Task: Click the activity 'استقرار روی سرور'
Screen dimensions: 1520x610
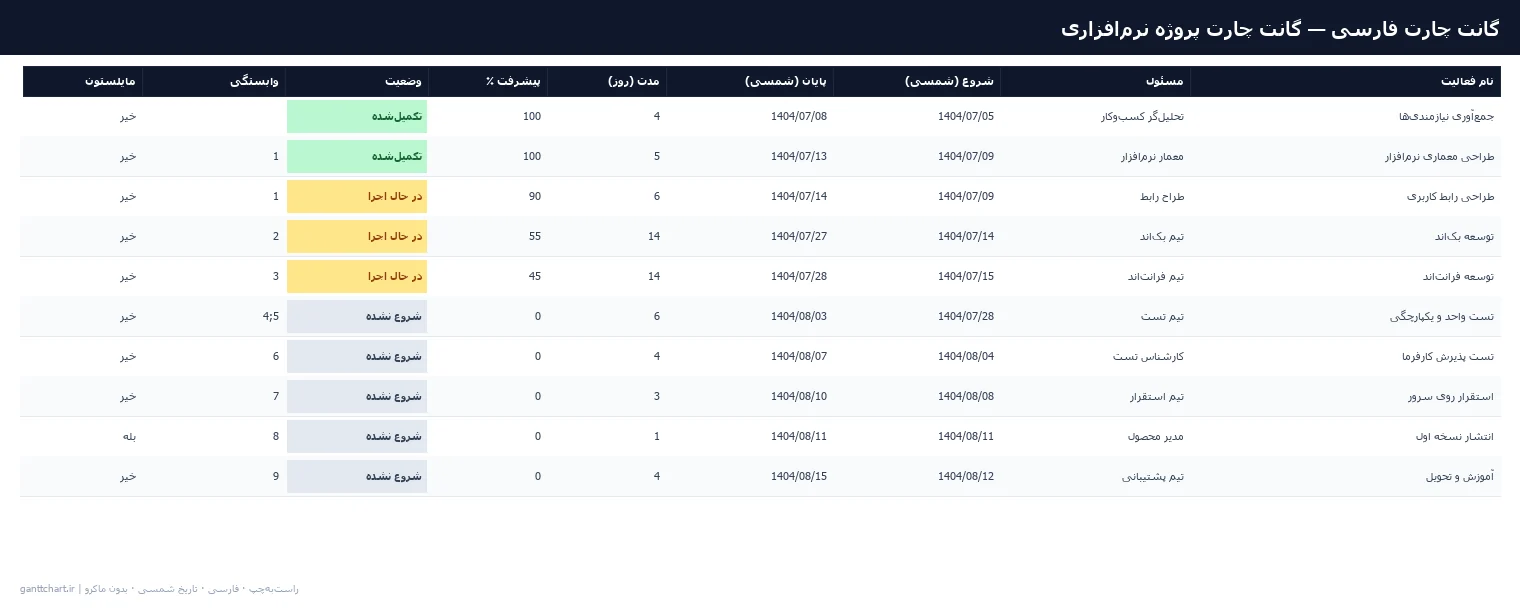Action: (1450, 396)
